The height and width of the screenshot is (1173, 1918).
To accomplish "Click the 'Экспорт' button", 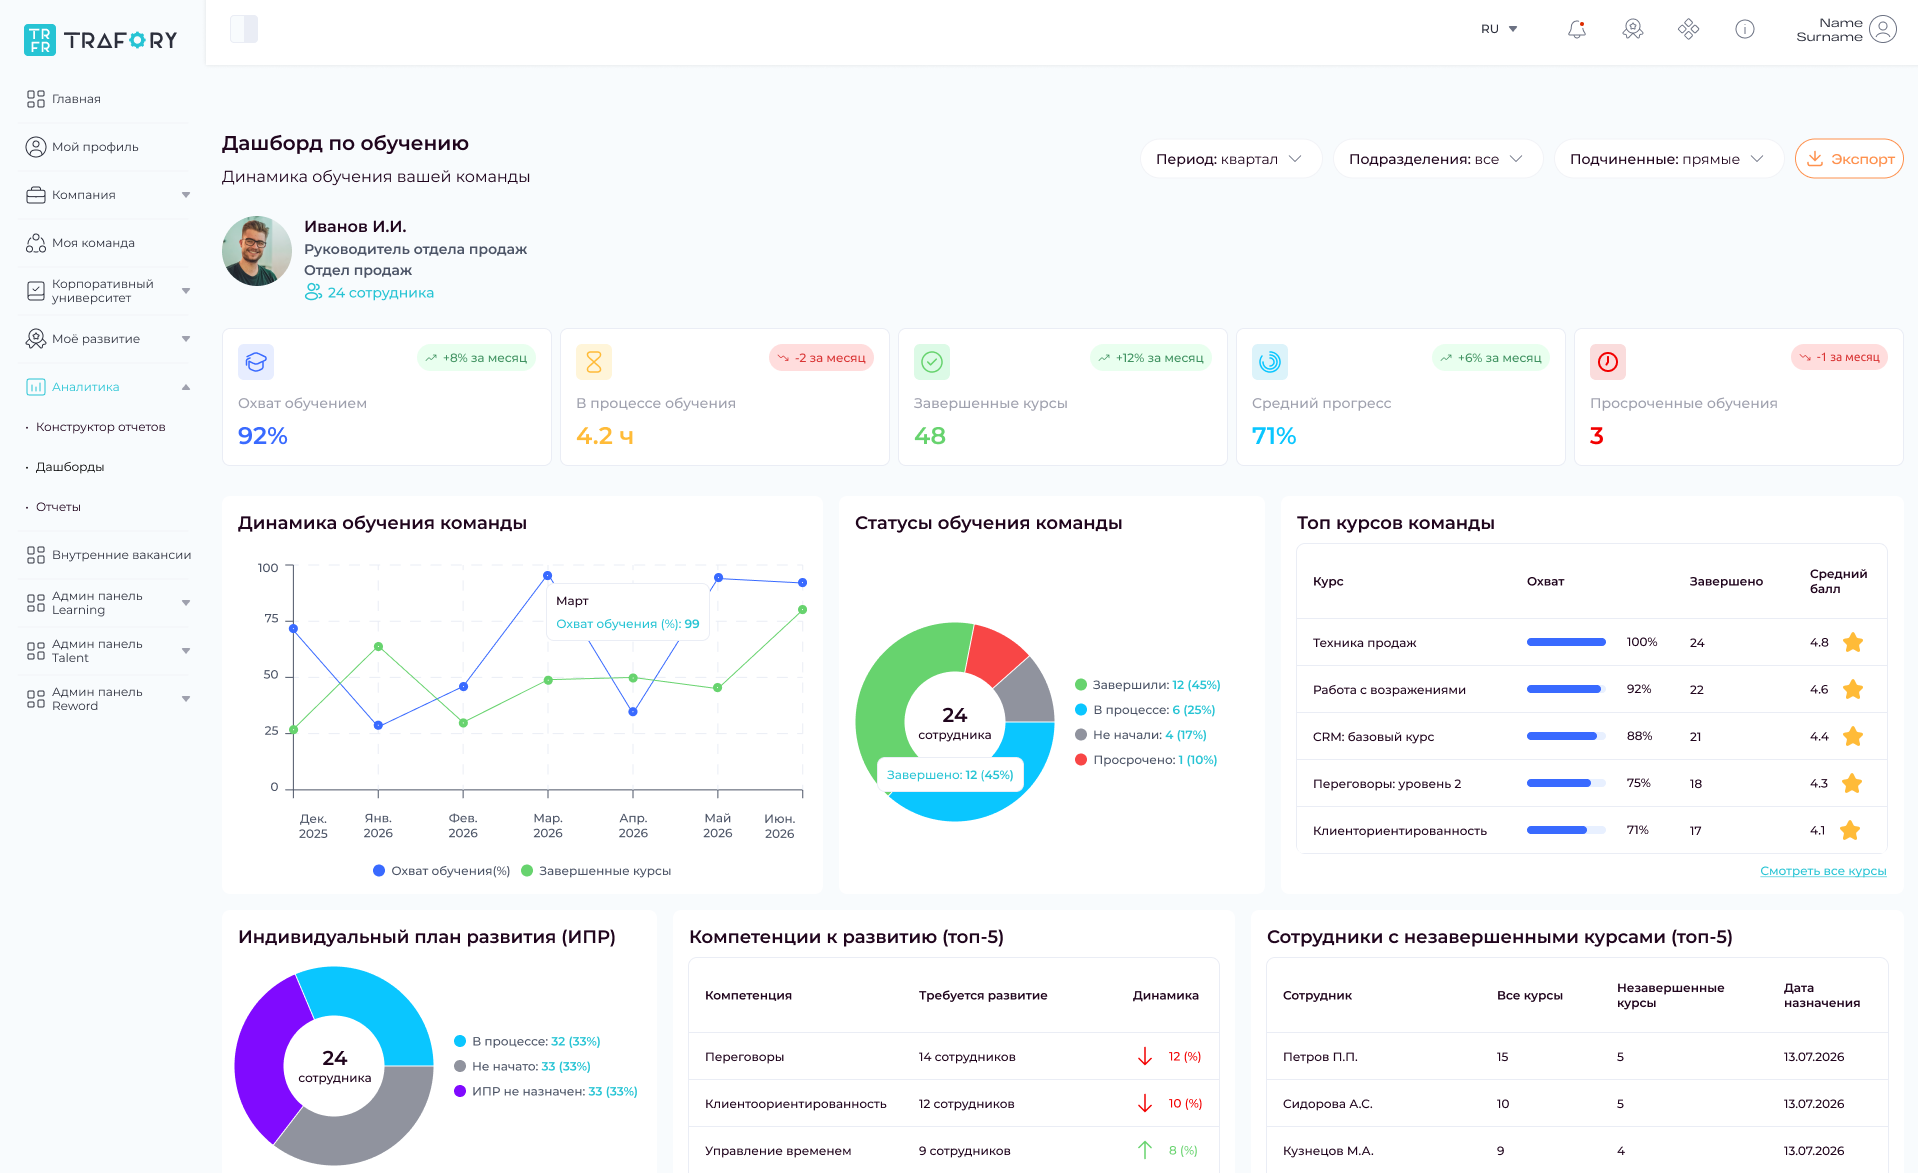I will click(1849, 159).
